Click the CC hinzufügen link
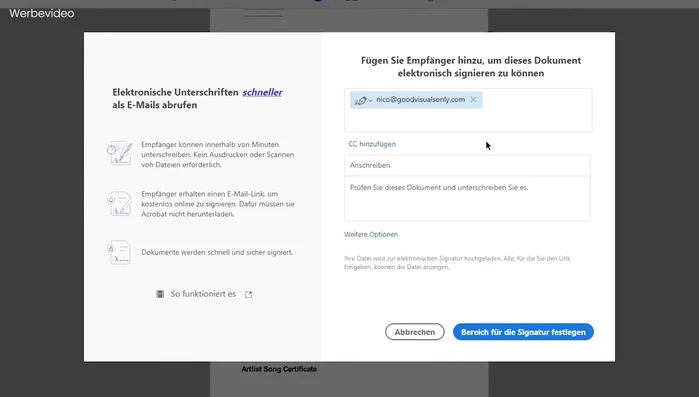The height and width of the screenshot is (397, 699). click(x=372, y=144)
